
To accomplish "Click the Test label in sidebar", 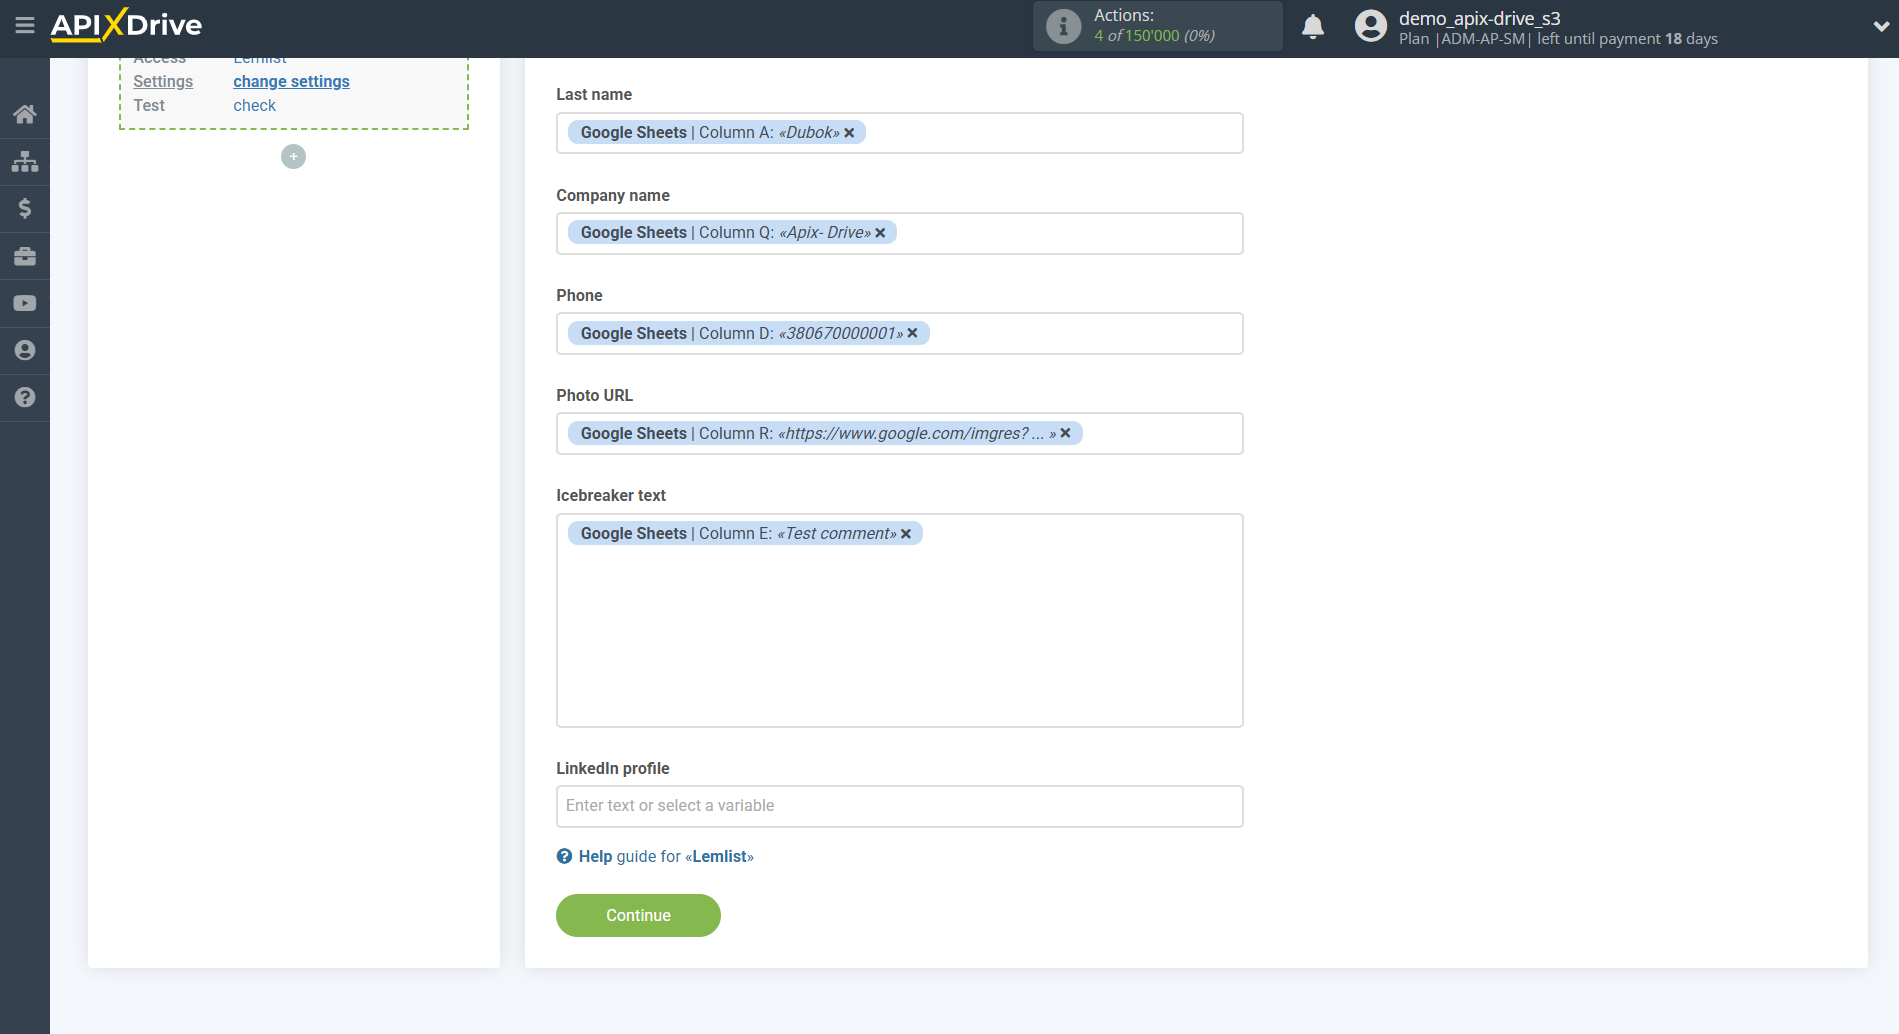I will tap(149, 105).
